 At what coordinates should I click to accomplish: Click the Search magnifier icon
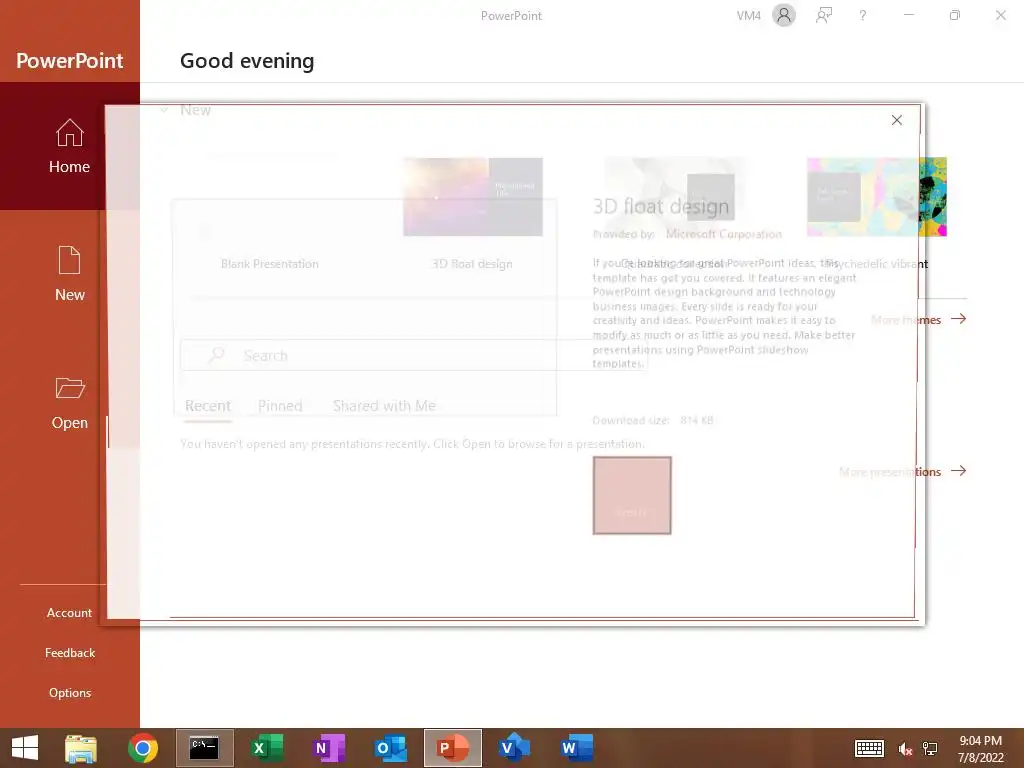(216, 355)
